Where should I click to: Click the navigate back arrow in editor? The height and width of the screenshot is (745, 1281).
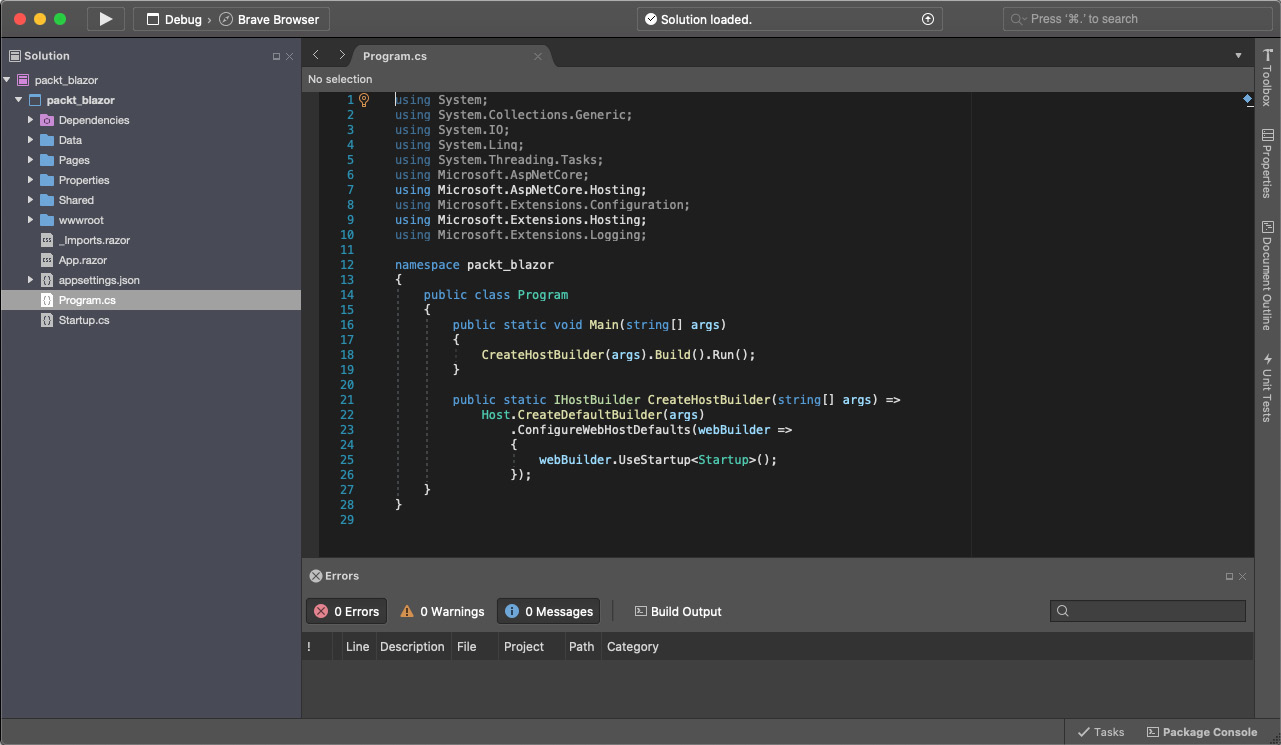316,55
